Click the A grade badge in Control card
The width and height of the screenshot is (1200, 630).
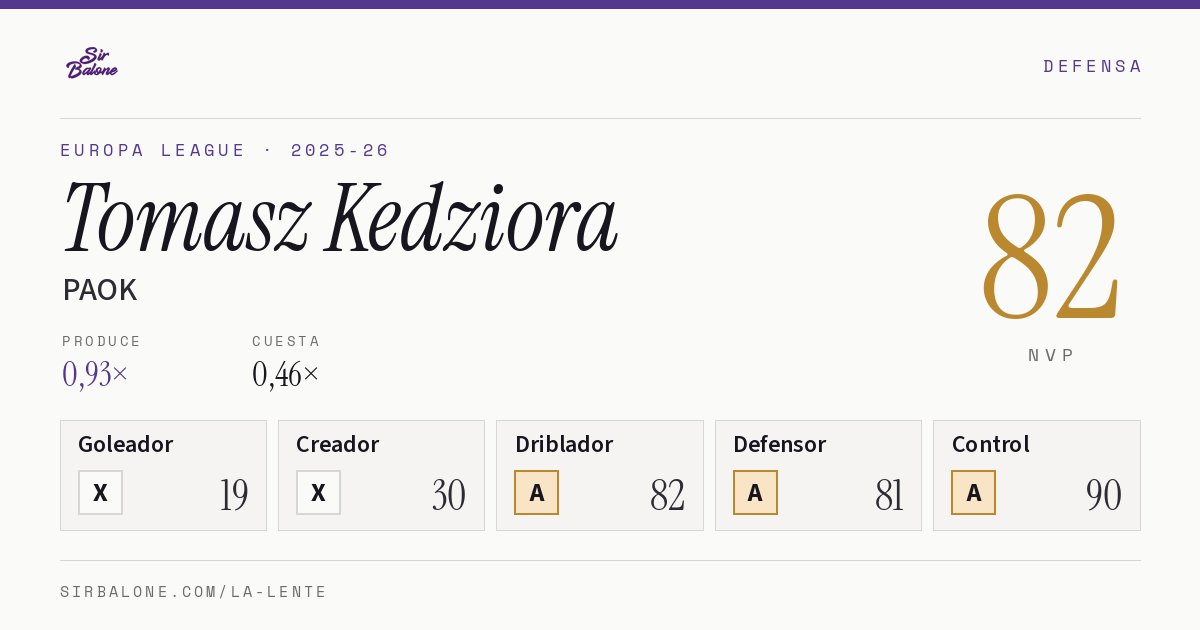point(973,493)
